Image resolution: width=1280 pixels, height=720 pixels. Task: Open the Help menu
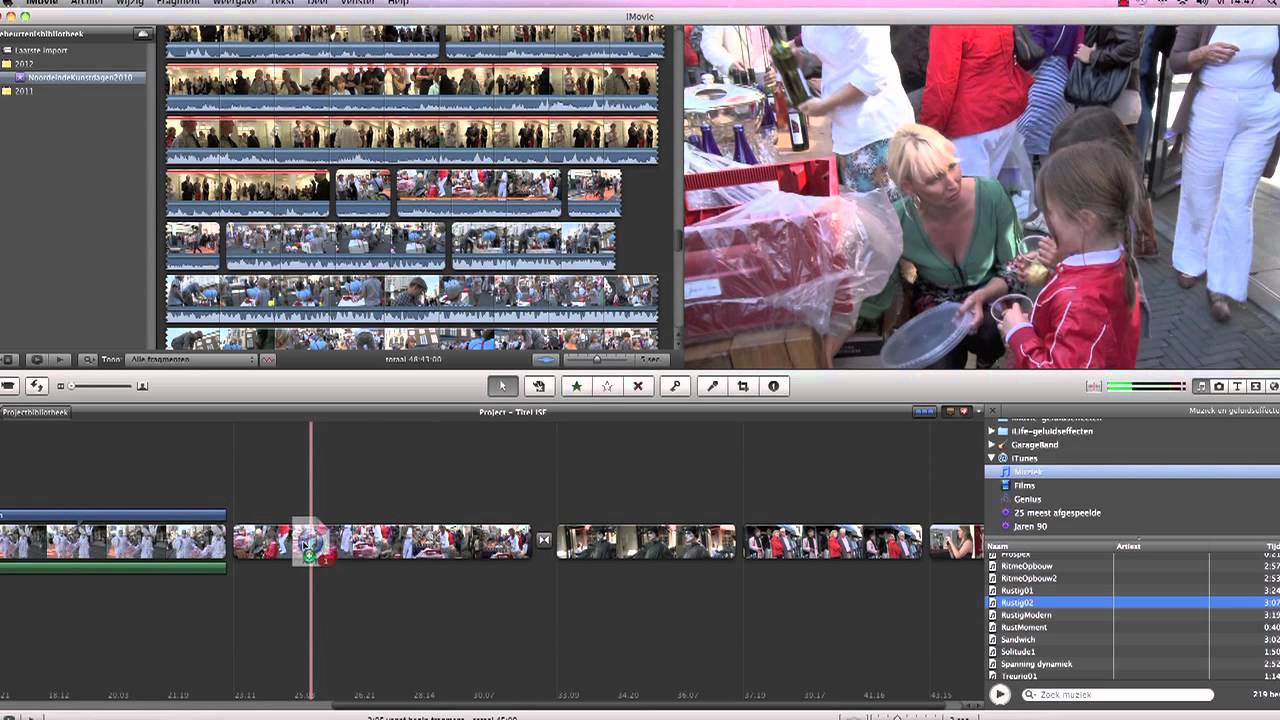pos(398,3)
